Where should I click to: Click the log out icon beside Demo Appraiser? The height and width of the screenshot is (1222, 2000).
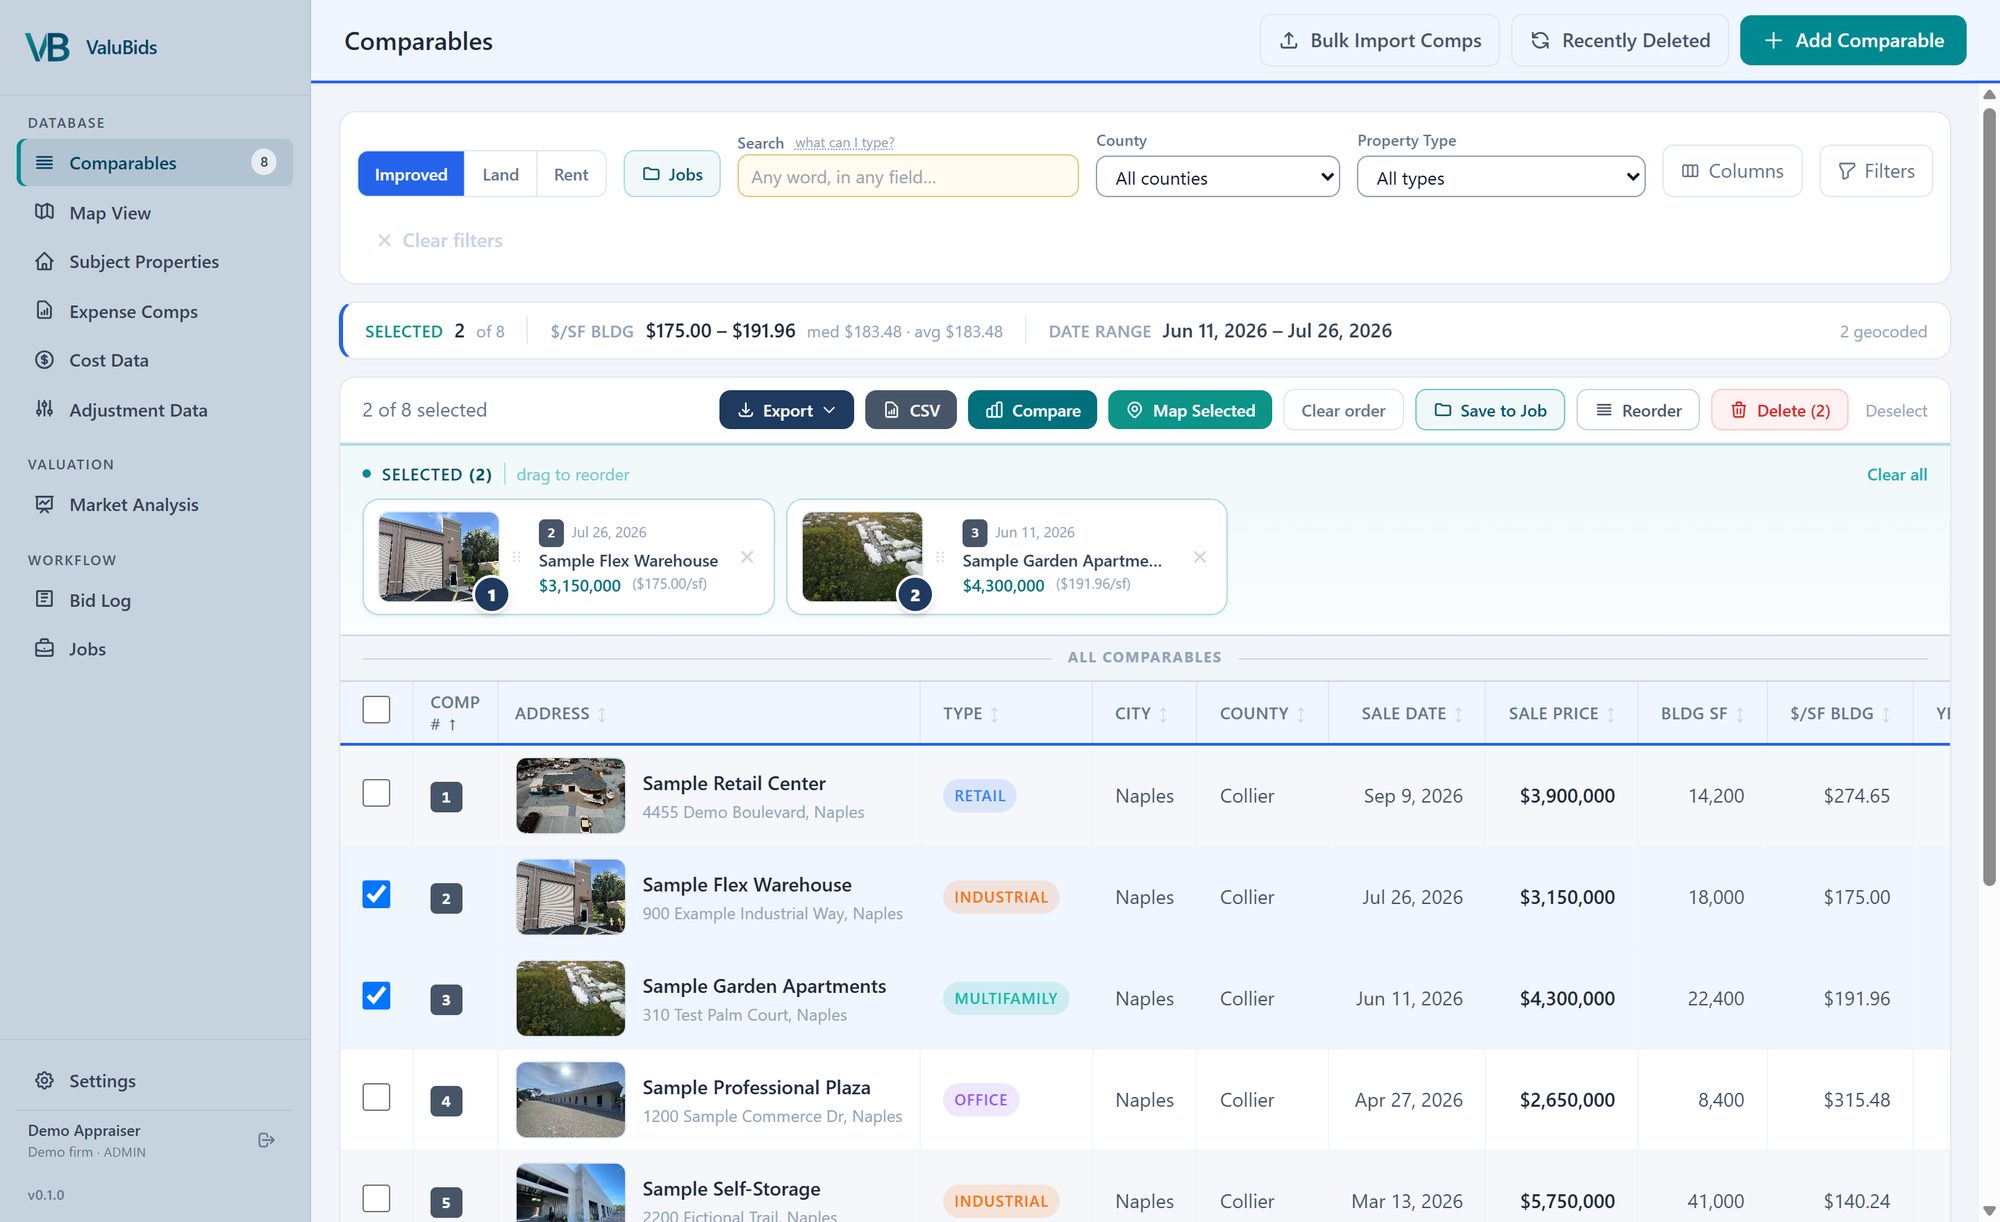point(266,1140)
